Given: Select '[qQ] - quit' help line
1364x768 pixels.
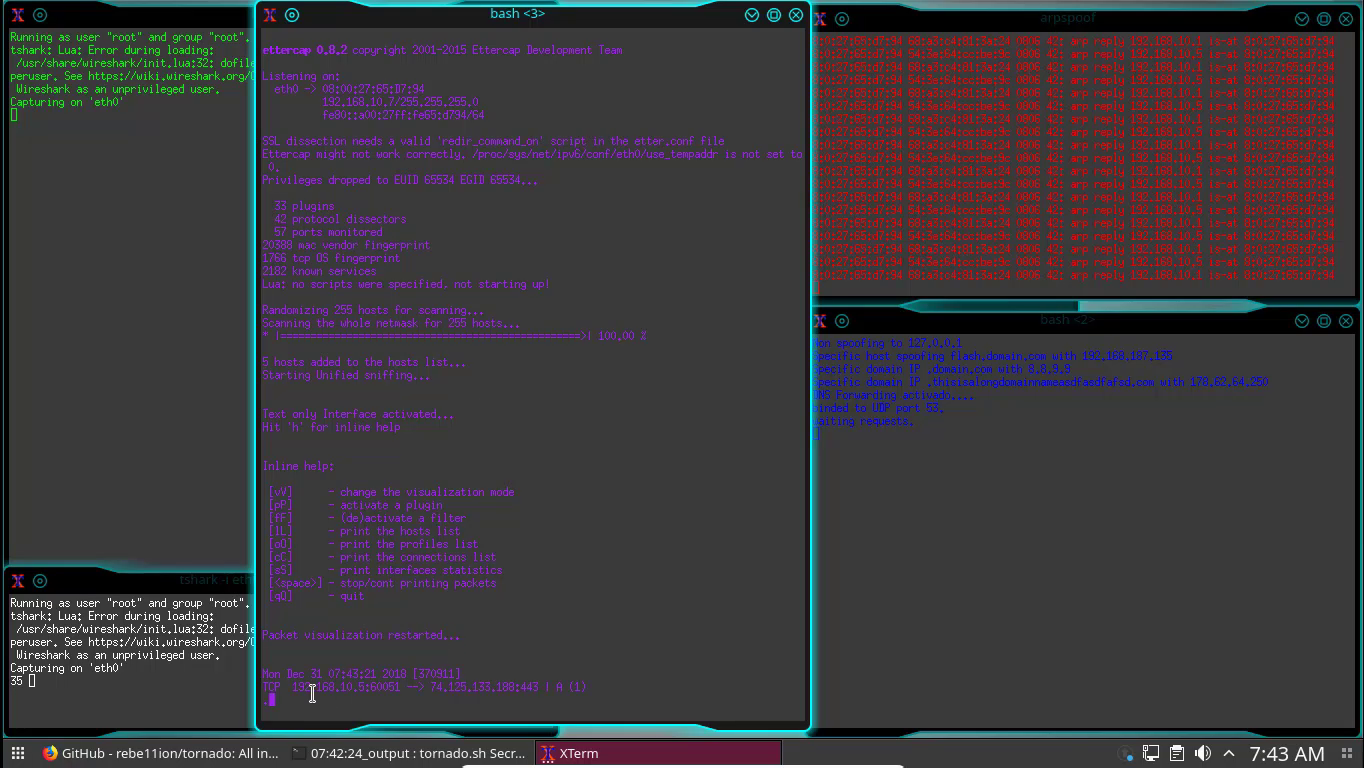Looking at the screenshot, I should pos(316,596).
